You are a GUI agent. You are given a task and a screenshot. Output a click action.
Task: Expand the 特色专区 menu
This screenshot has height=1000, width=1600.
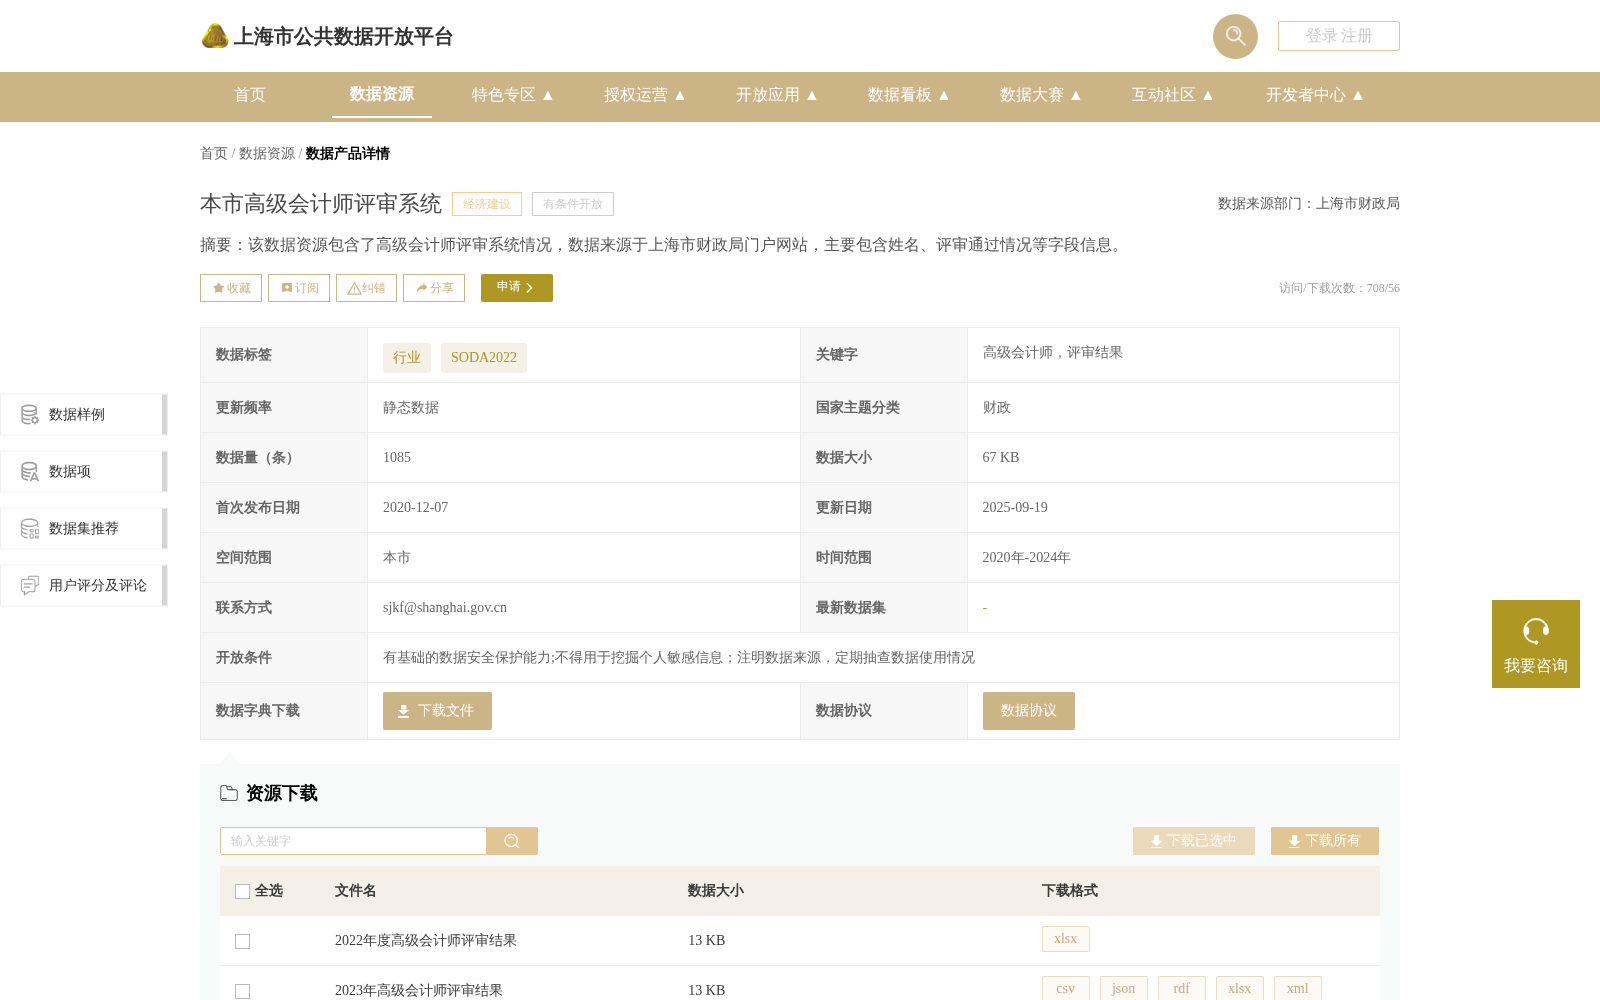512,95
